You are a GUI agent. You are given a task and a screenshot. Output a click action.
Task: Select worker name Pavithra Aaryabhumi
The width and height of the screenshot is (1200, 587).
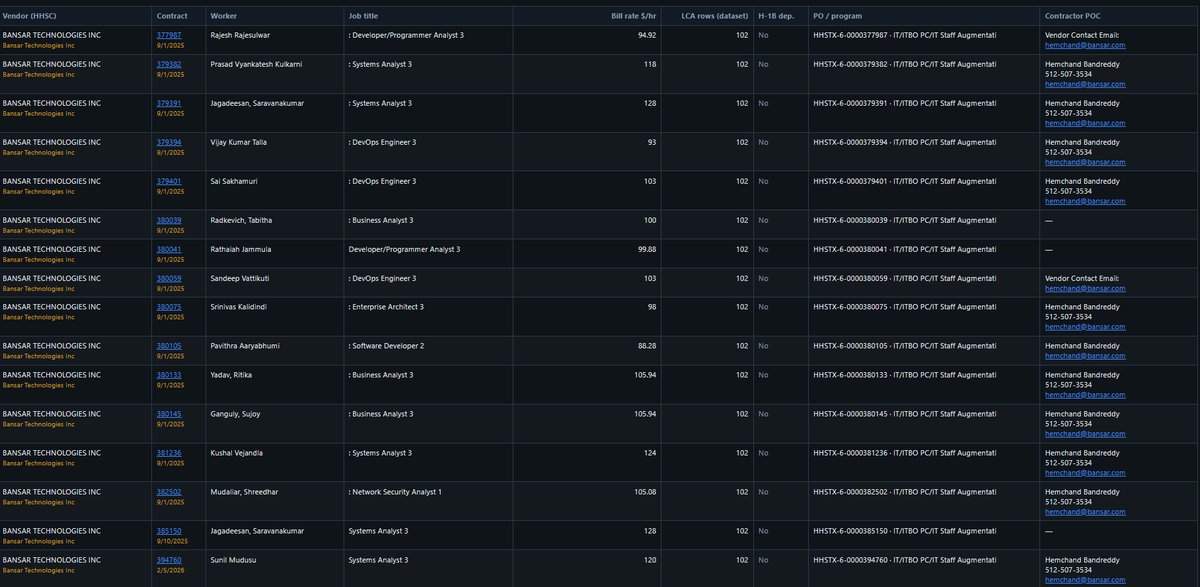point(246,346)
